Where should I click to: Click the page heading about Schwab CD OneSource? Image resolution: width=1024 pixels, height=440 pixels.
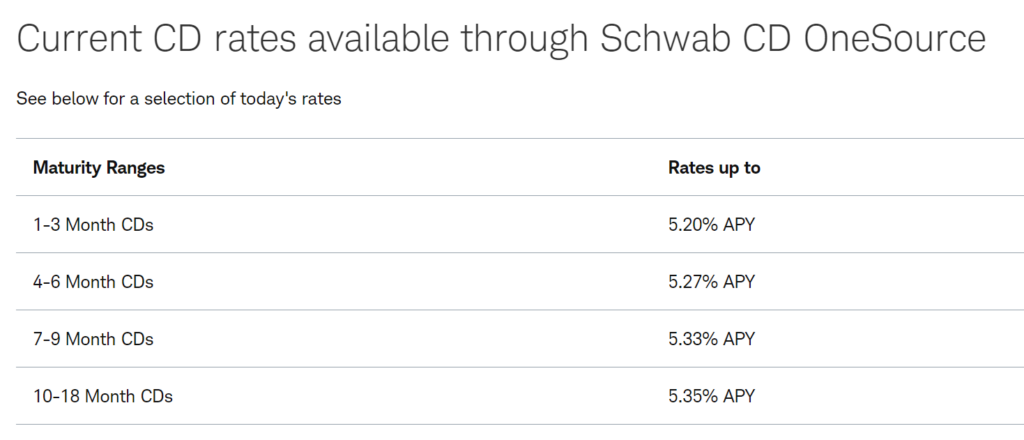pyautogui.click(x=501, y=39)
